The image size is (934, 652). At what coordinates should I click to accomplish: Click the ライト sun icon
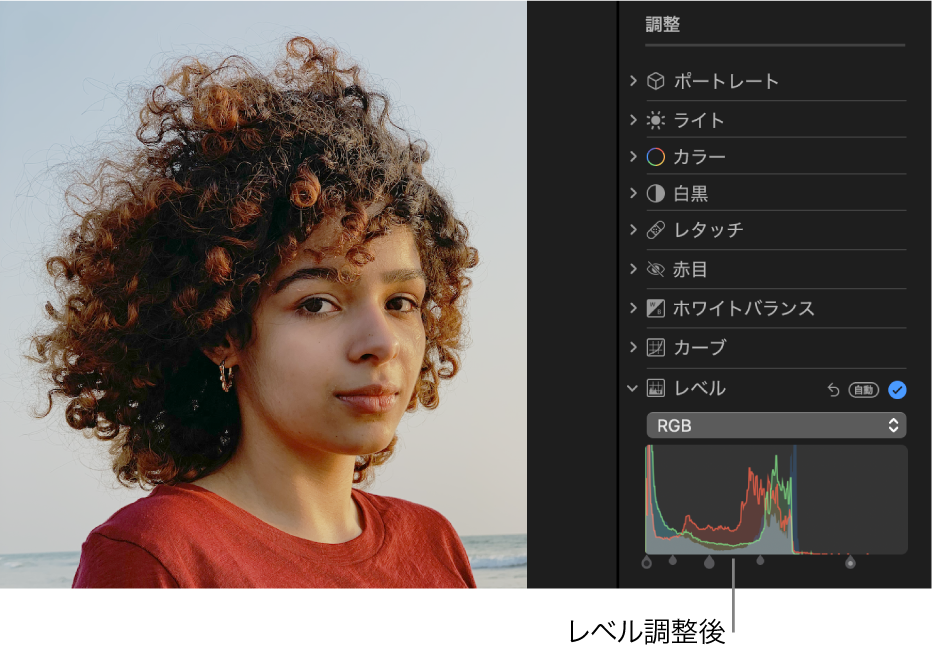tap(655, 120)
